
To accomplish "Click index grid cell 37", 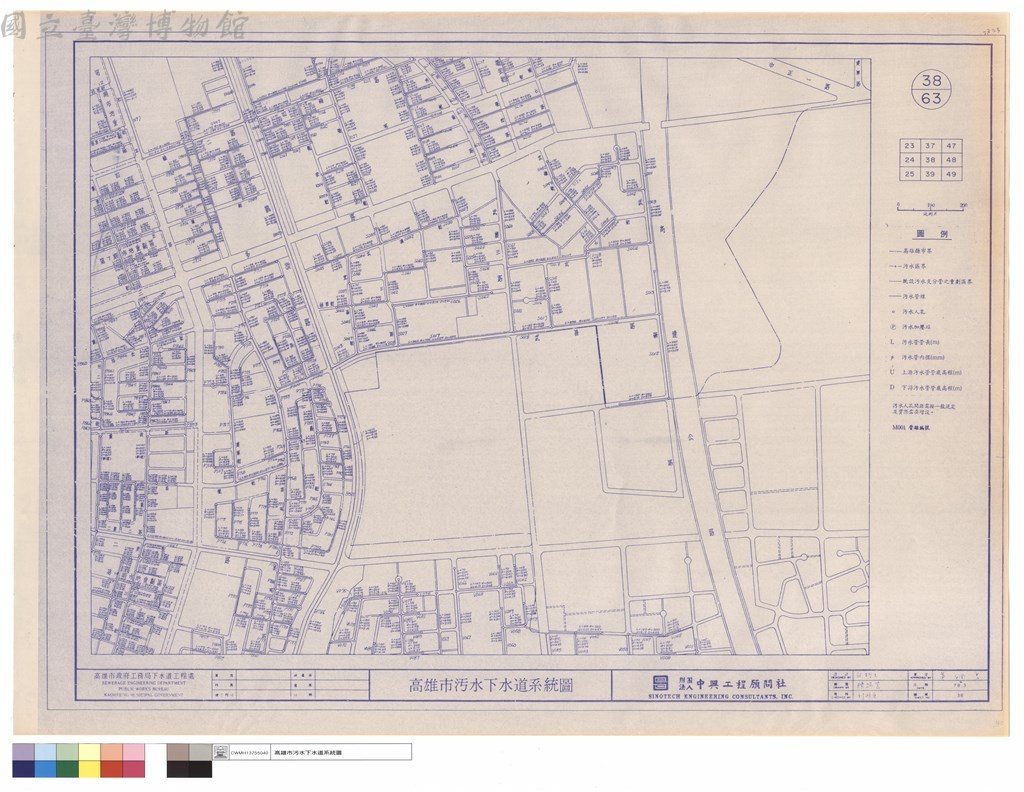I will click(930, 146).
